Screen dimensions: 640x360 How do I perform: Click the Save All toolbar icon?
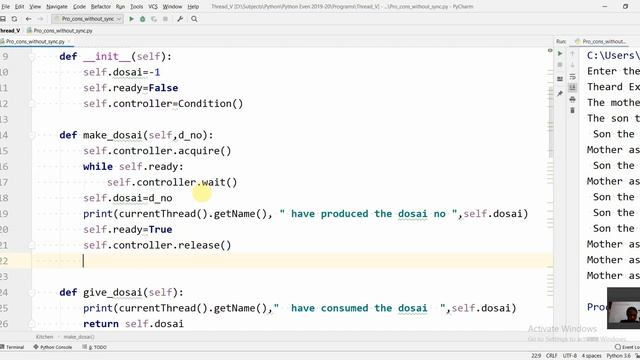point(2,19)
